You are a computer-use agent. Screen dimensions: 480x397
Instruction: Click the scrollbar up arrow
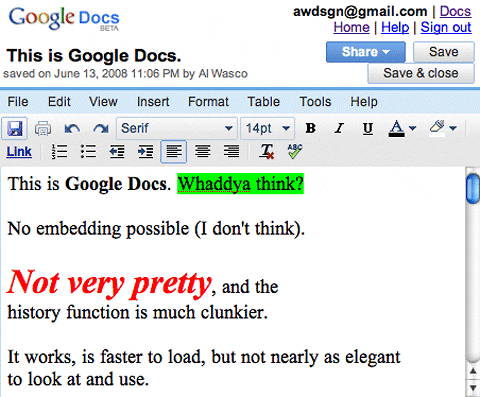point(473,372)
